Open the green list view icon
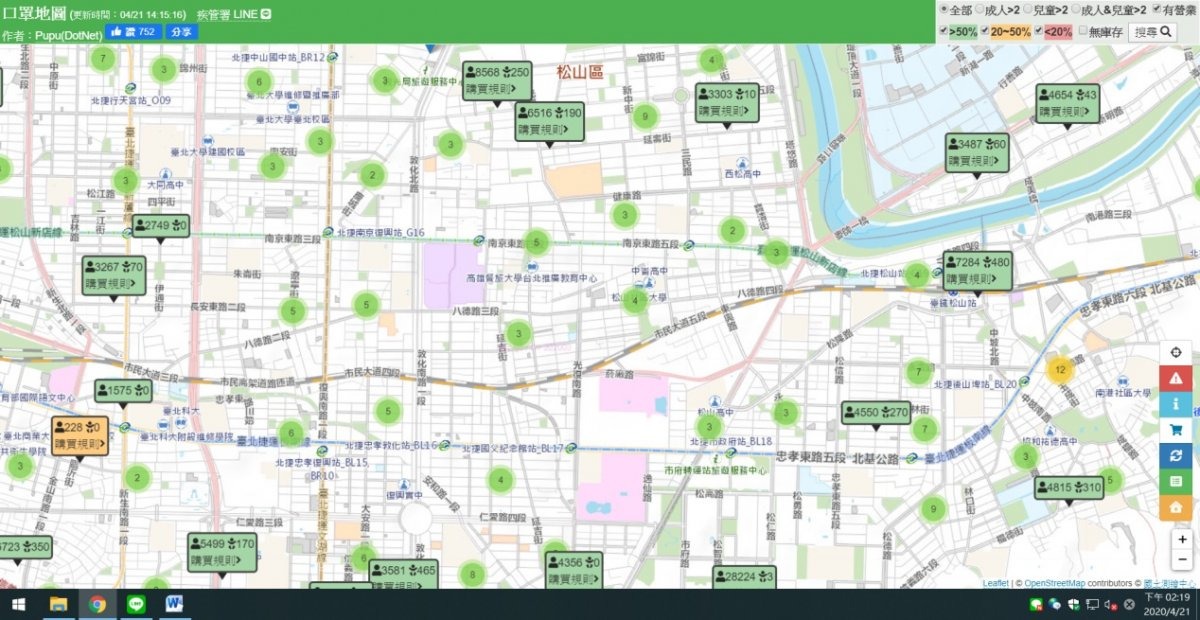 coord(1175,482)
